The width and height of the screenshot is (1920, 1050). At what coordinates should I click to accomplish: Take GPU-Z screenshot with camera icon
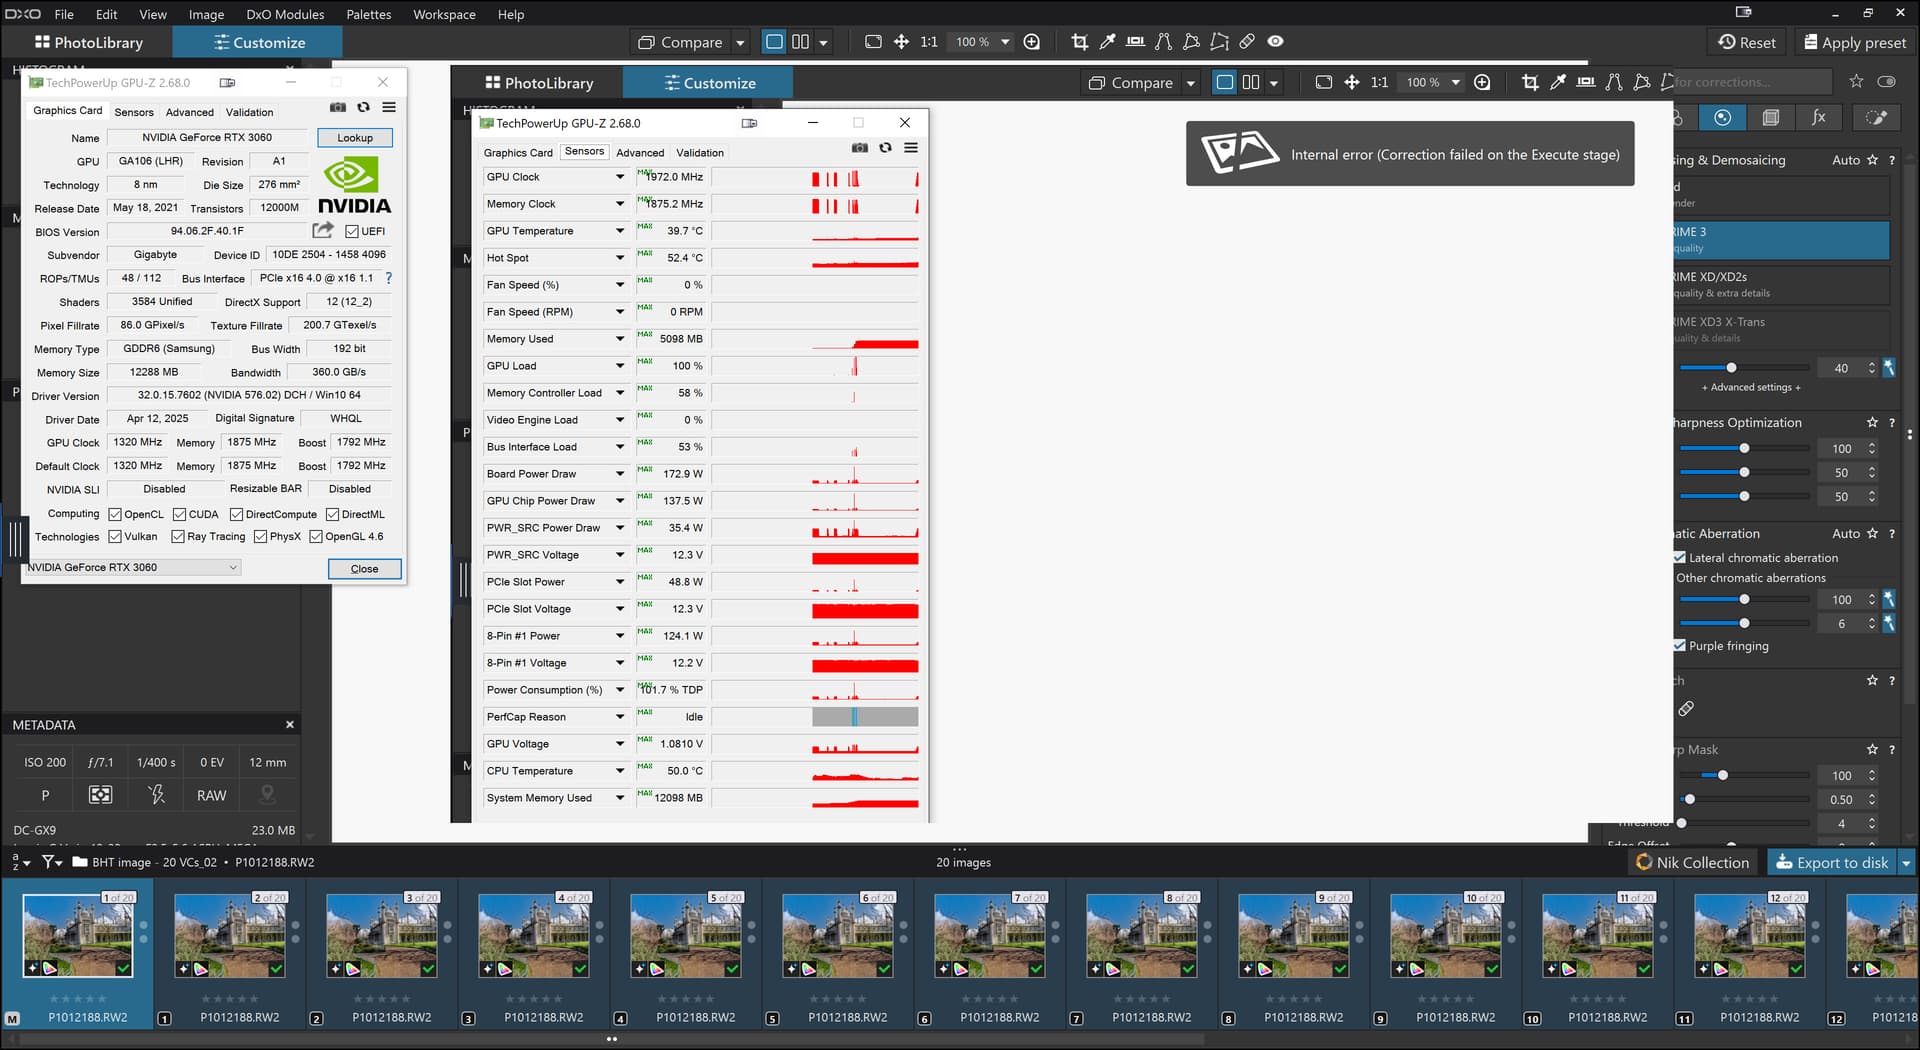click(338, 108)
